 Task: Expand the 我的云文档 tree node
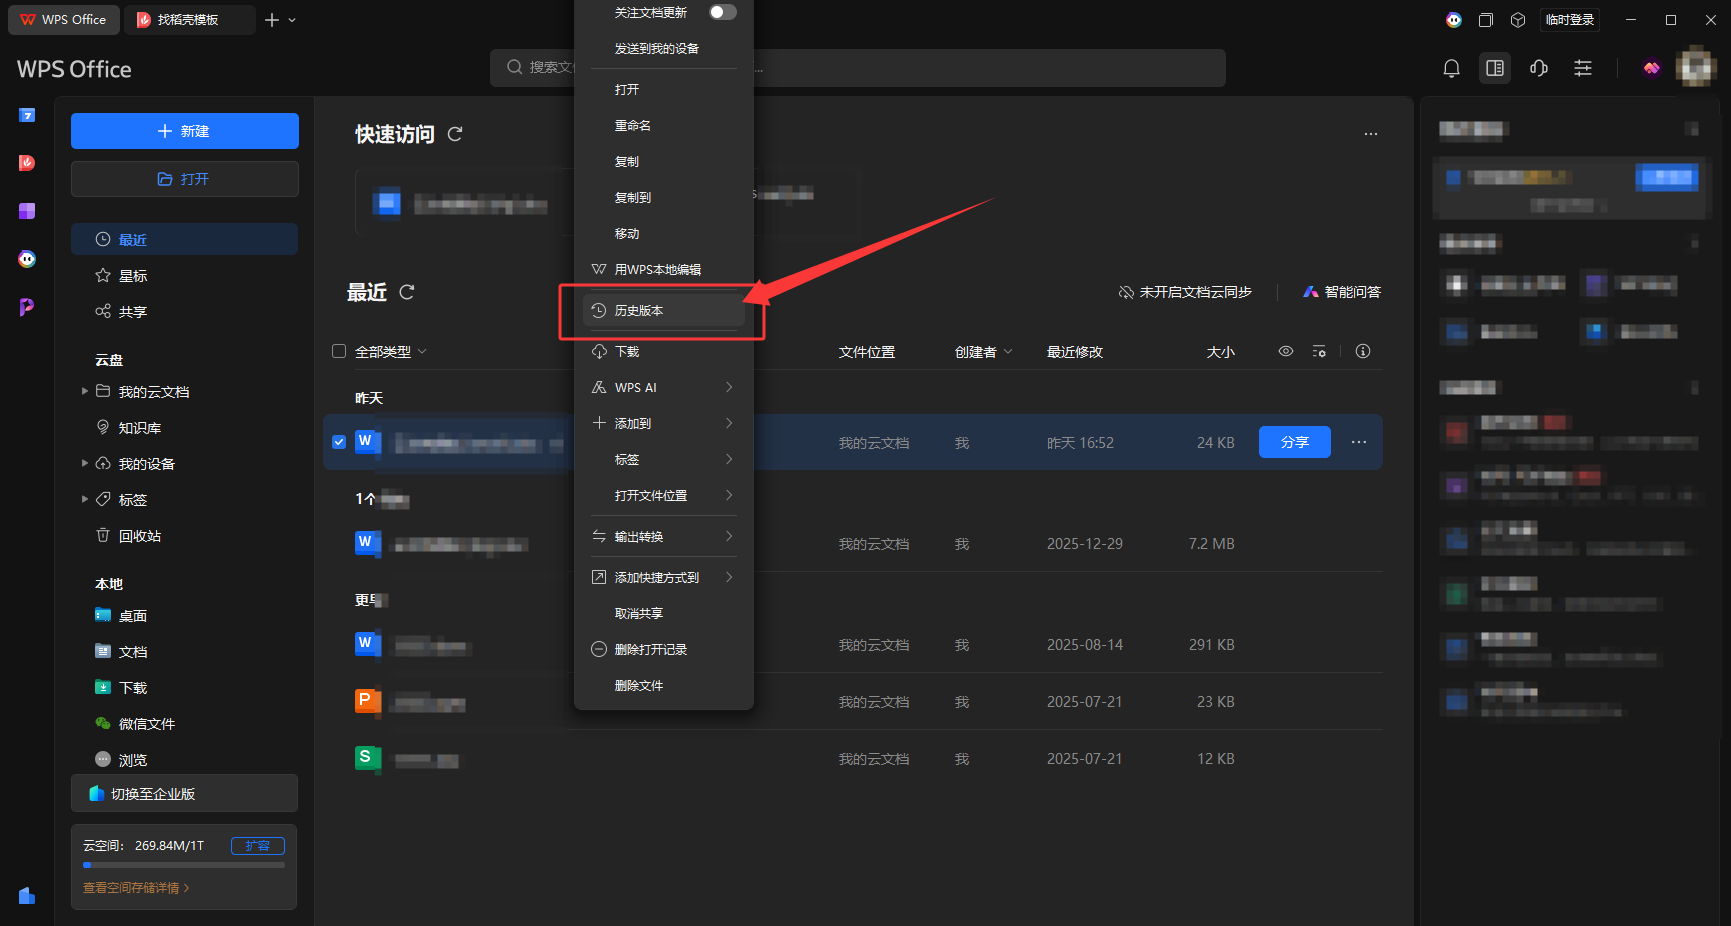tap(85, 391)
